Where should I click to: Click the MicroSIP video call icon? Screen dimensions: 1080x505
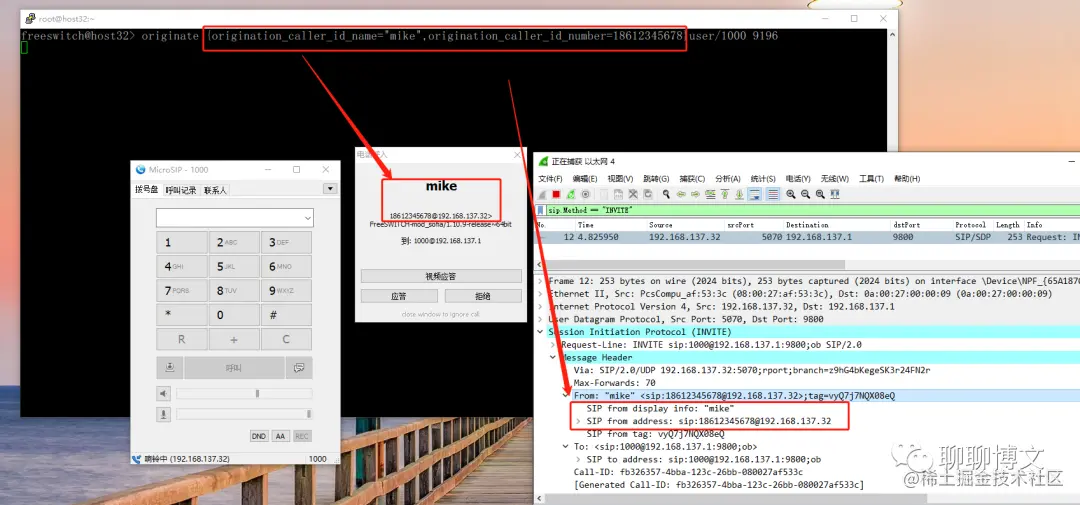(x=169, y=368)
